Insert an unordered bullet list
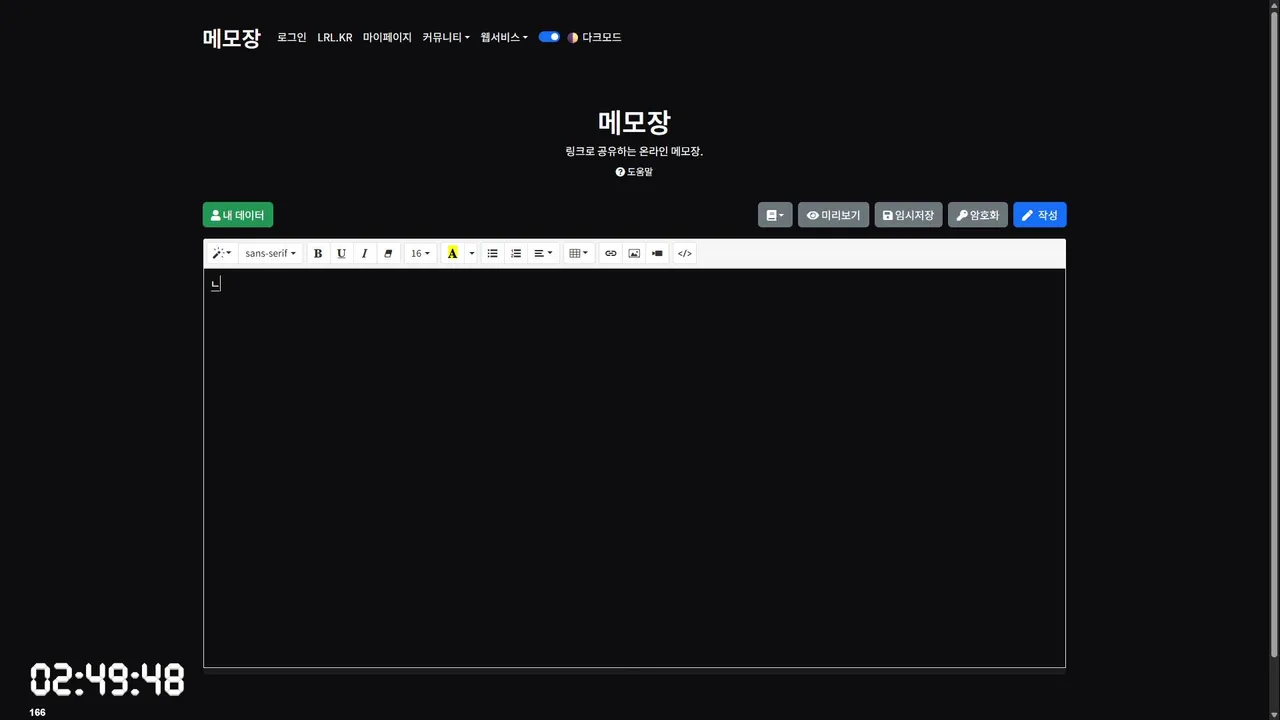The width and height of the screenshot is (1280, 720). coord(492,254)
